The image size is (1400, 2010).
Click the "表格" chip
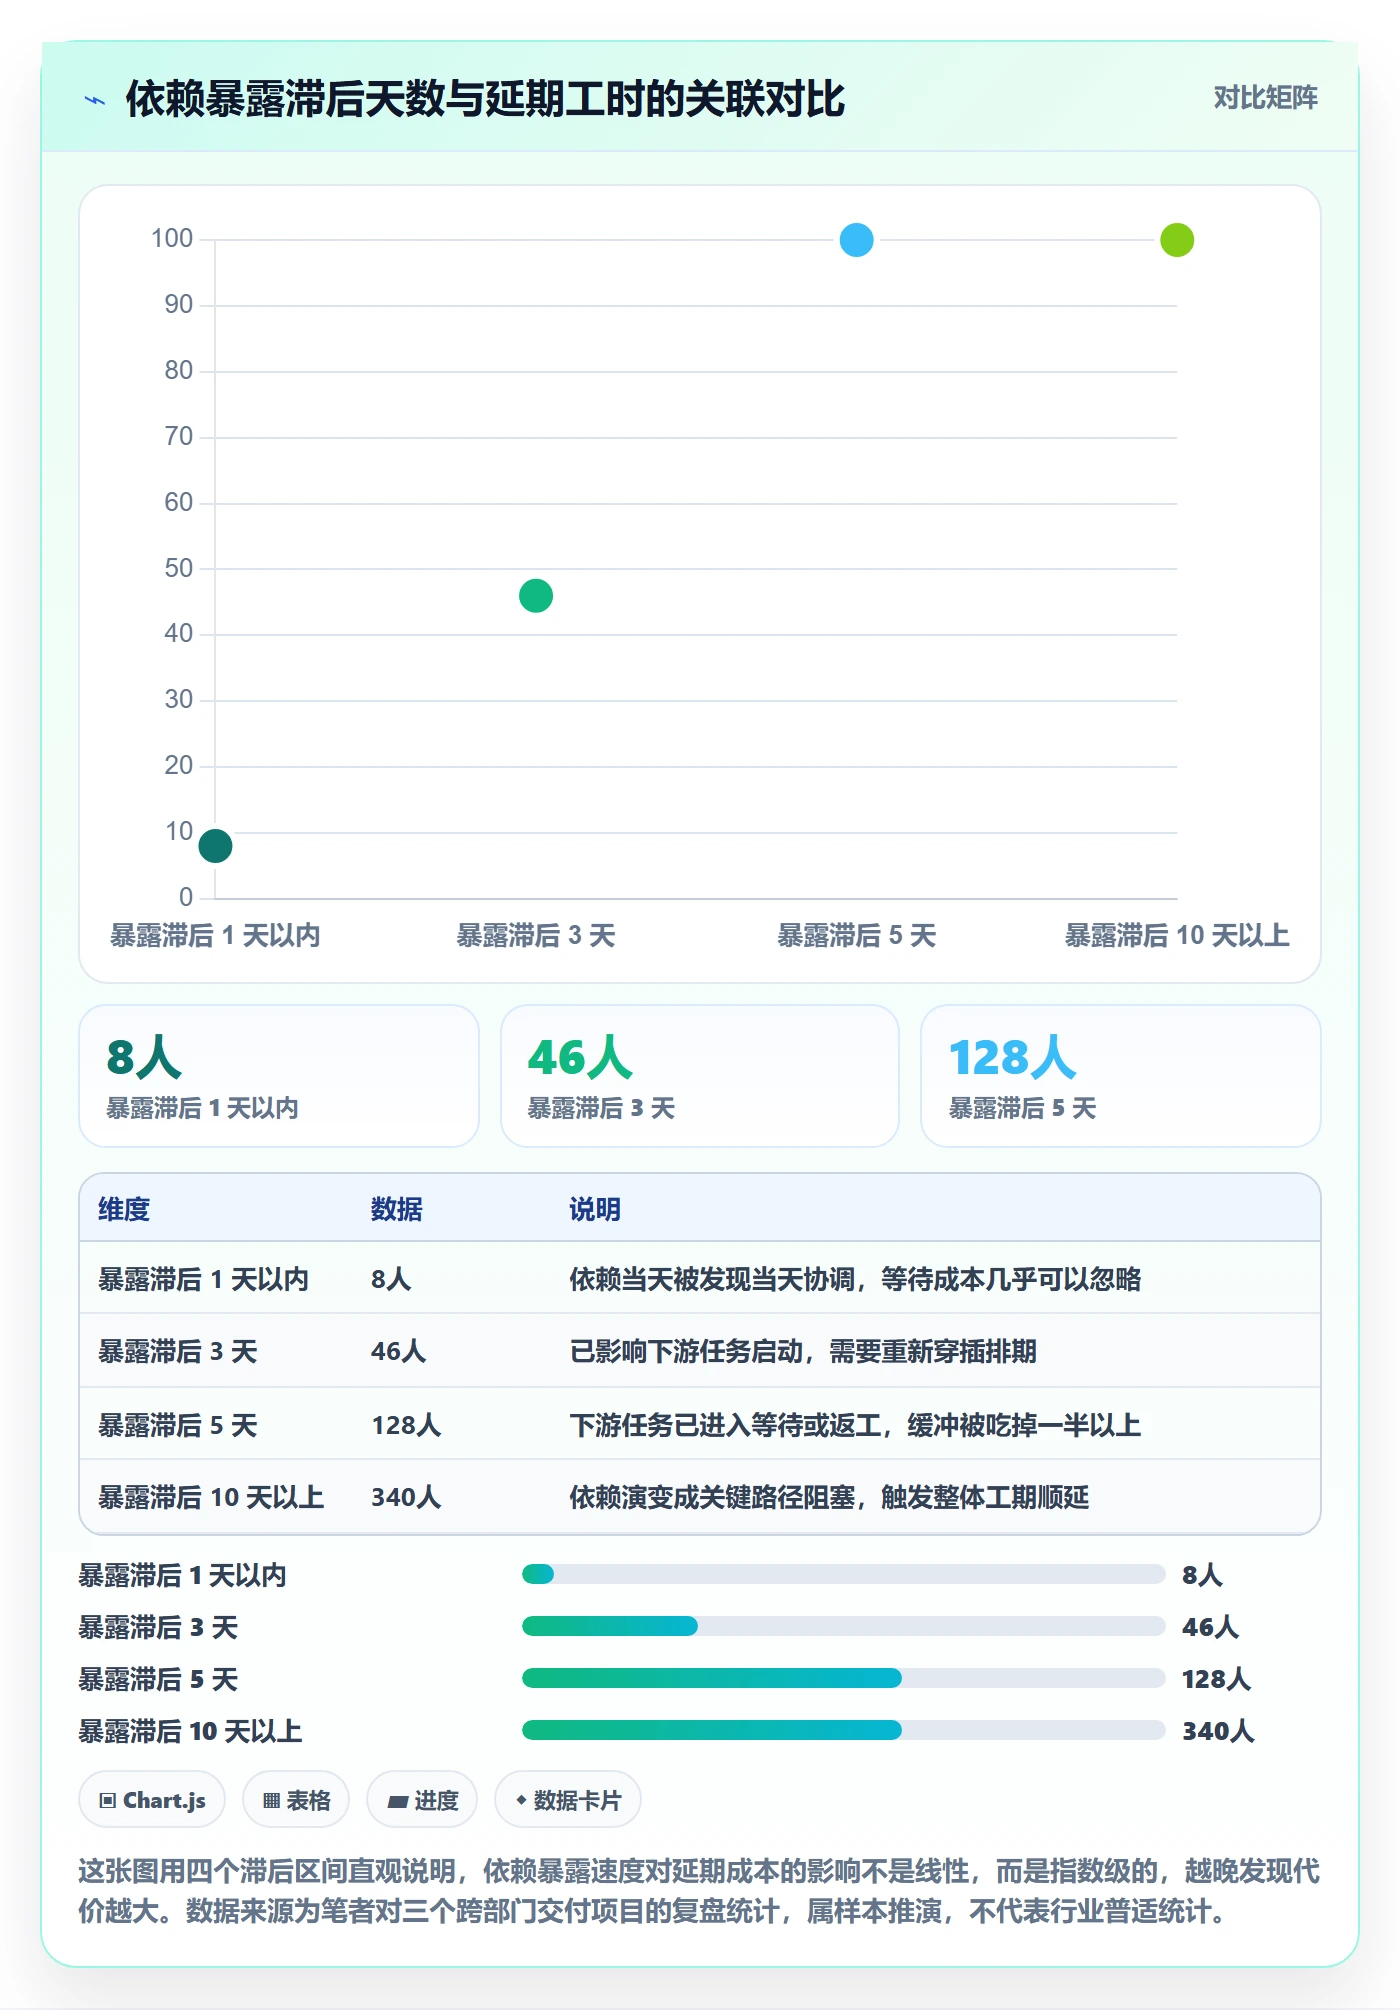point(296,1800)
